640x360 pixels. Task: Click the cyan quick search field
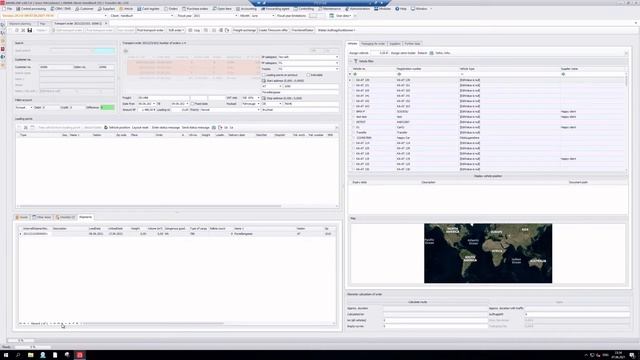(104, 51)
